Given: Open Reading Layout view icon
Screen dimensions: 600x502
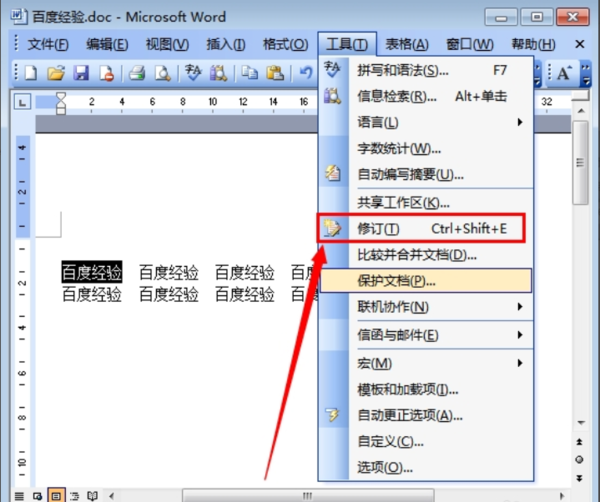Looking at the screenshot, I should click(x=92, y=496).
